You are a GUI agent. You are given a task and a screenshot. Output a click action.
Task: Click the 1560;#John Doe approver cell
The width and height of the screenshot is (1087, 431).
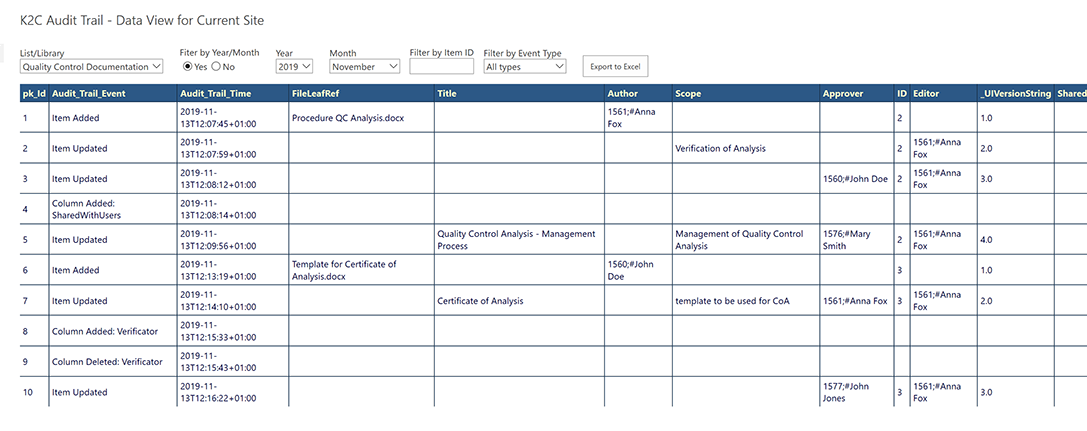(855, 179)
